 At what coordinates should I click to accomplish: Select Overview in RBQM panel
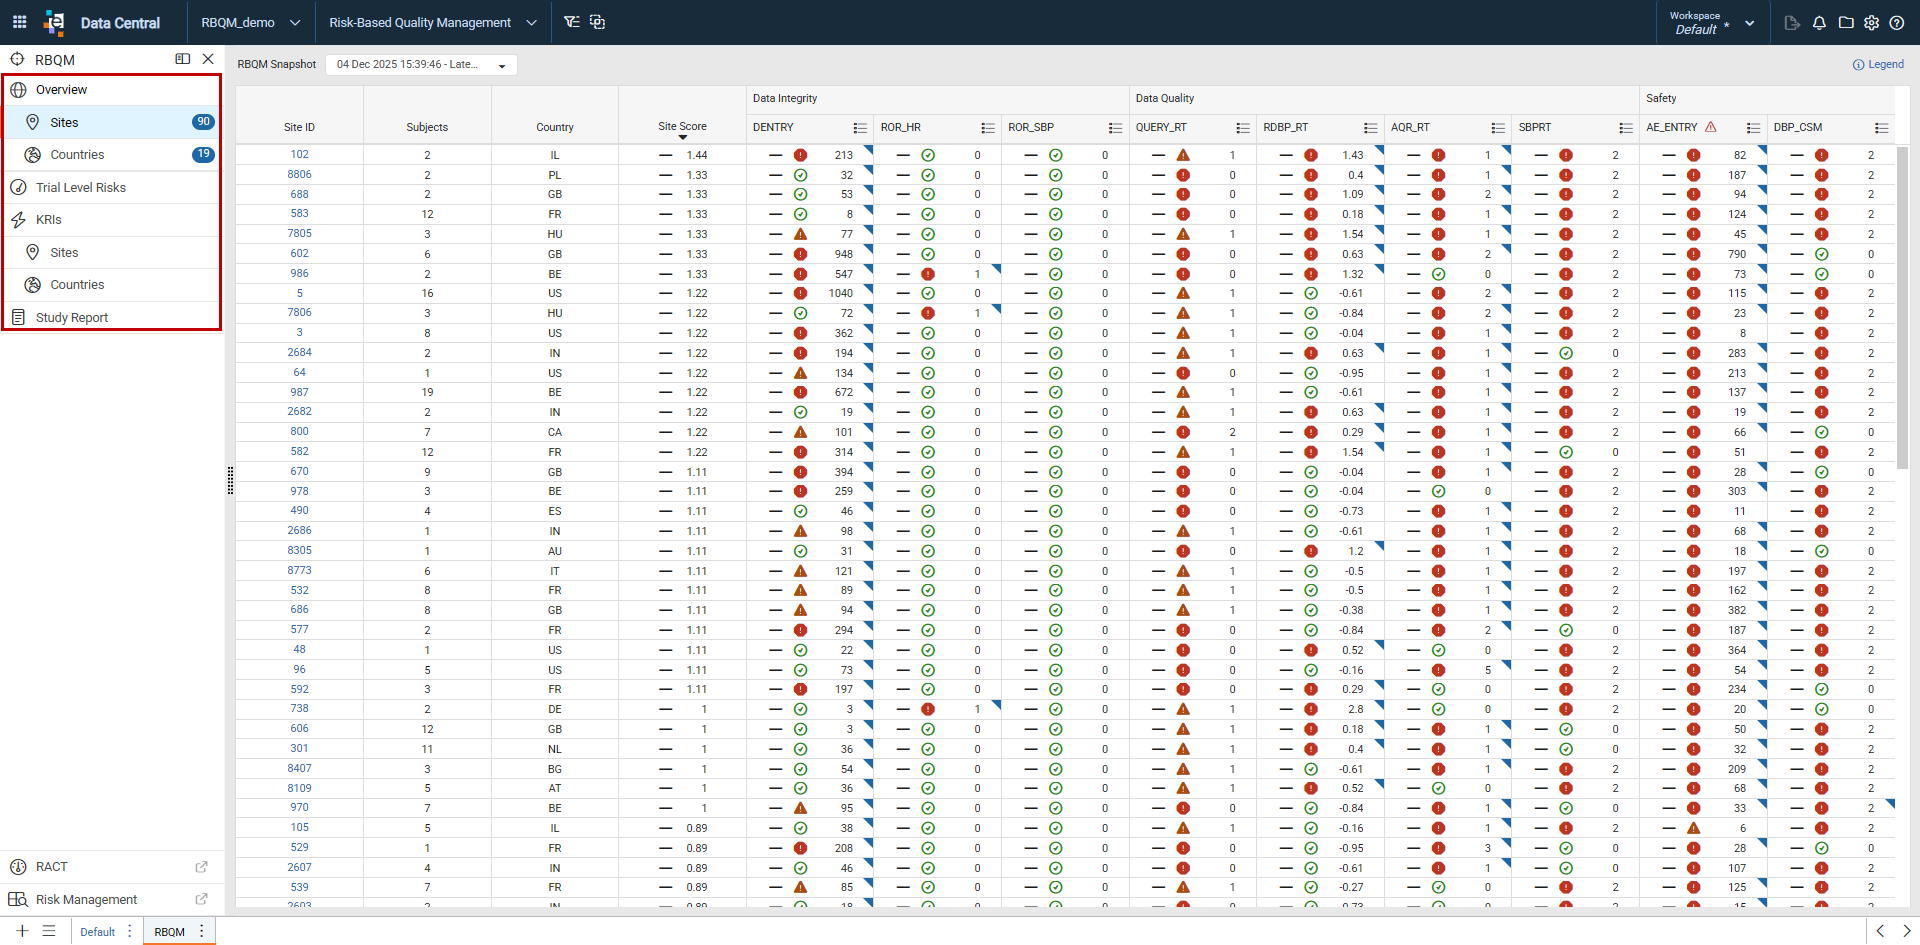(112, 90)
